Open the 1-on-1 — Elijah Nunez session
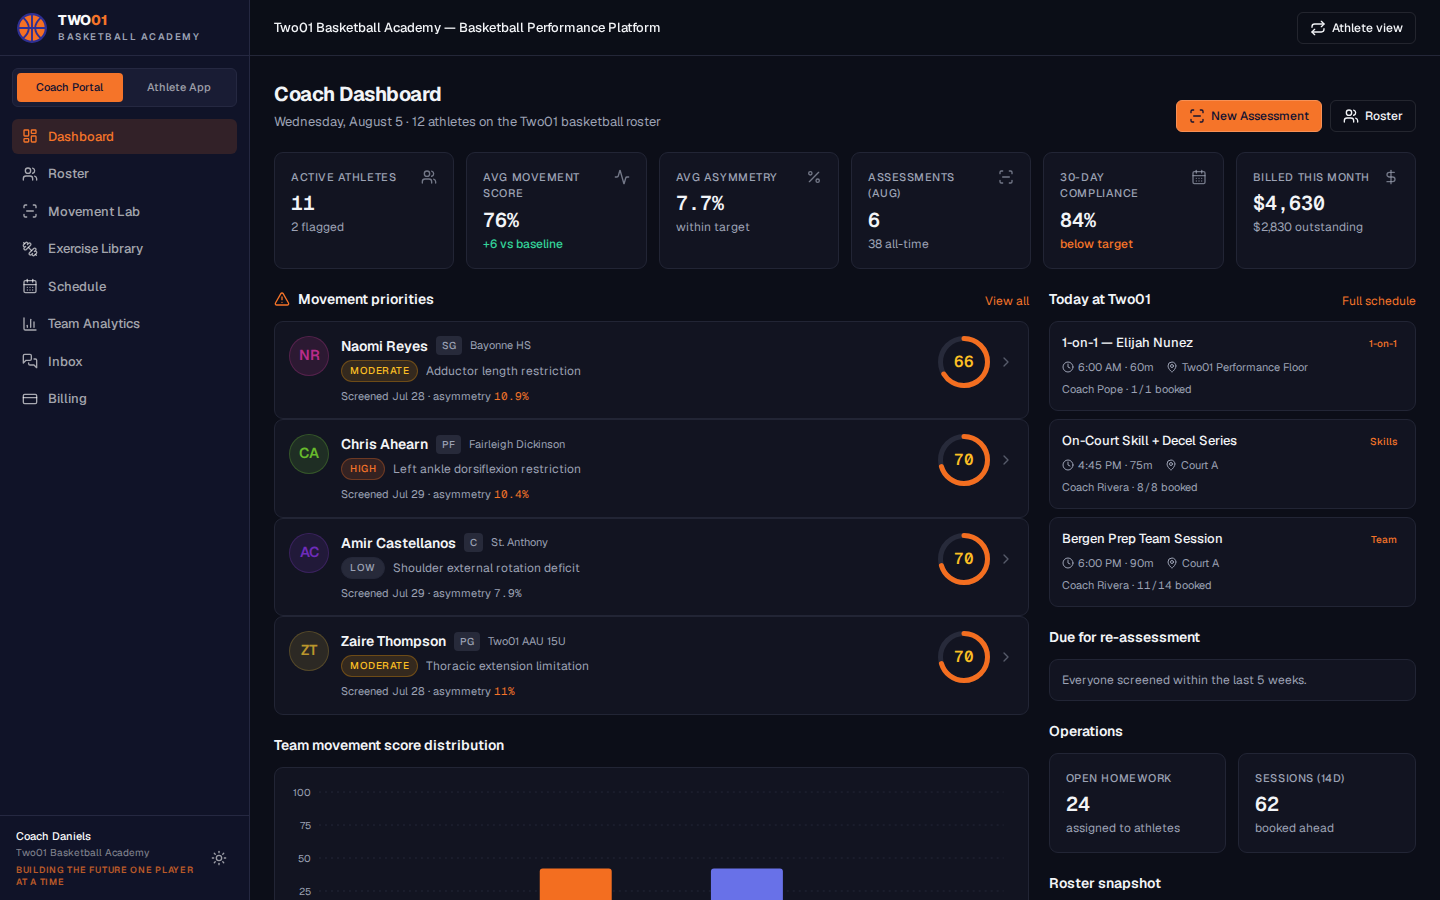This screenshot has width=1440, height=900. [x=1232, y=366]
